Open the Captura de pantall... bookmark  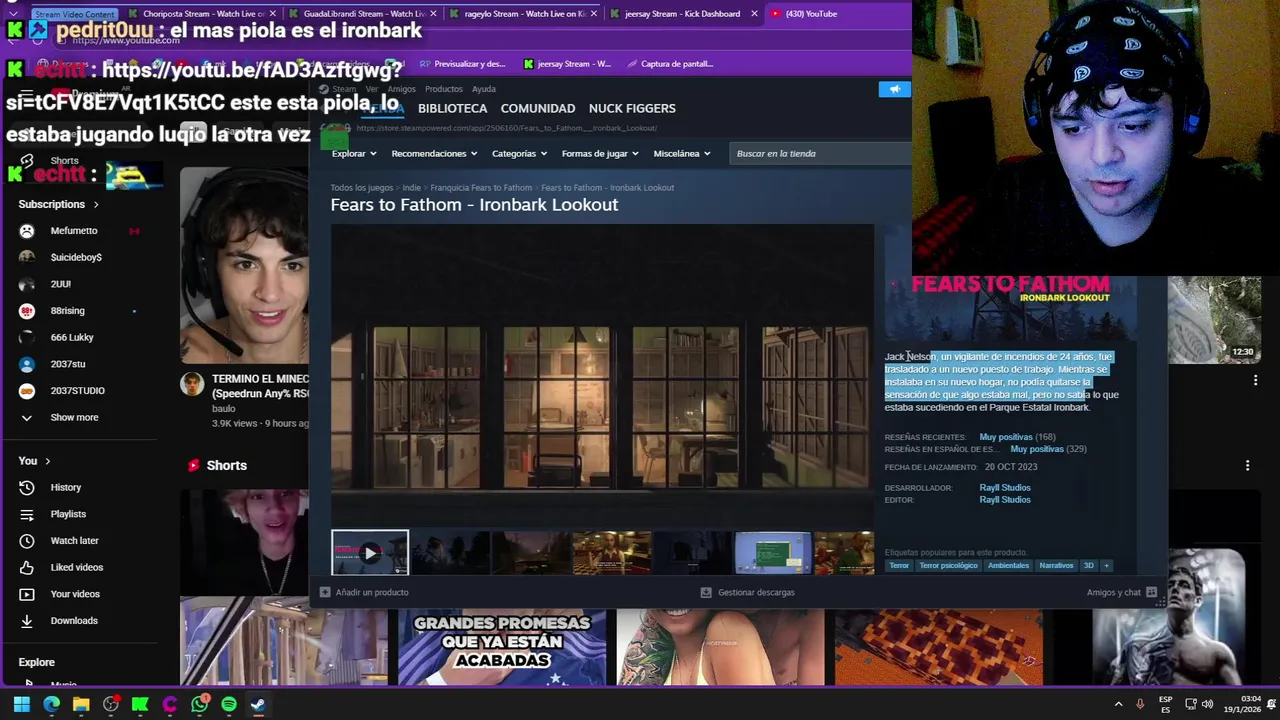[x=670, y=64]
